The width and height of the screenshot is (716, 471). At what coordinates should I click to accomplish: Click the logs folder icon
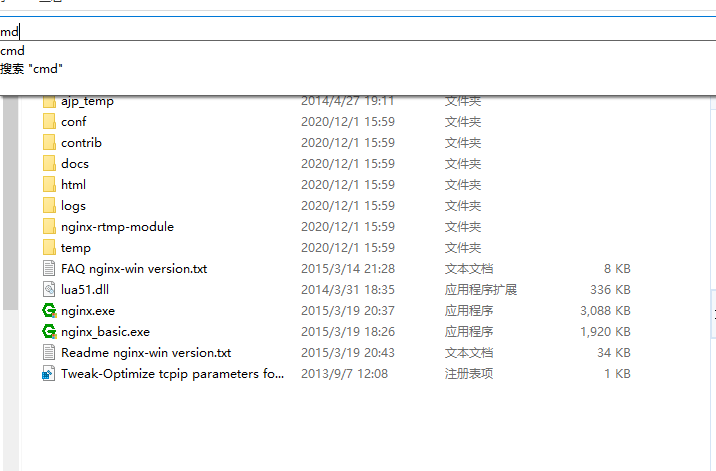click(49, 206)
